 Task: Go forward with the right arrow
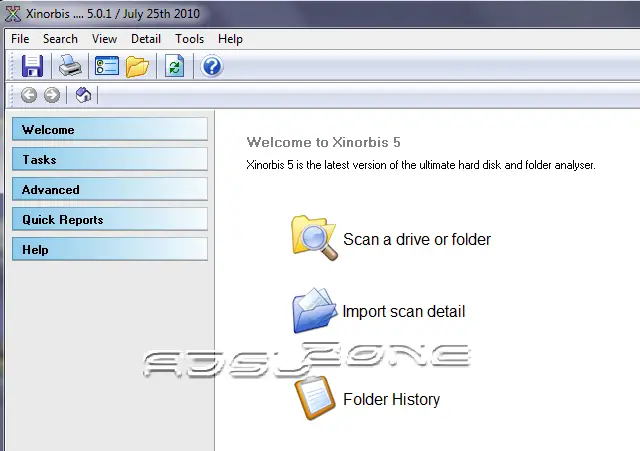click(52, 95)
